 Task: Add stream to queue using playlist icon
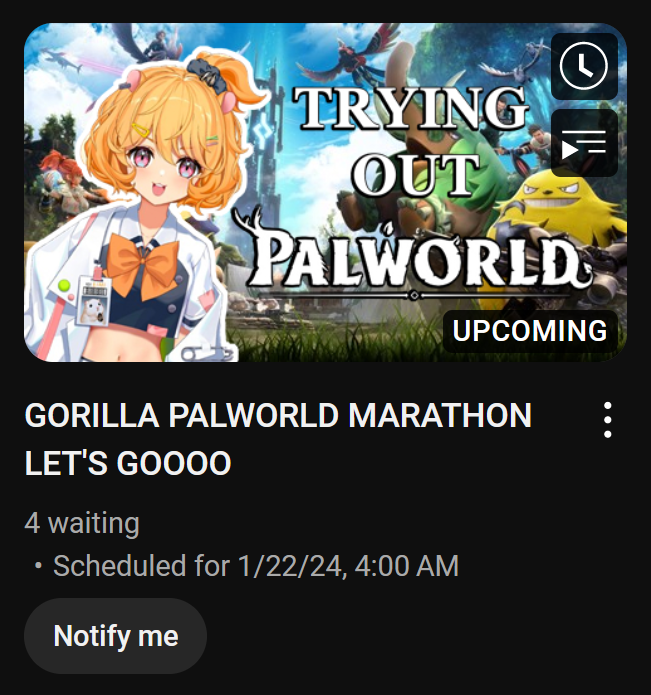tap(584, 143)
